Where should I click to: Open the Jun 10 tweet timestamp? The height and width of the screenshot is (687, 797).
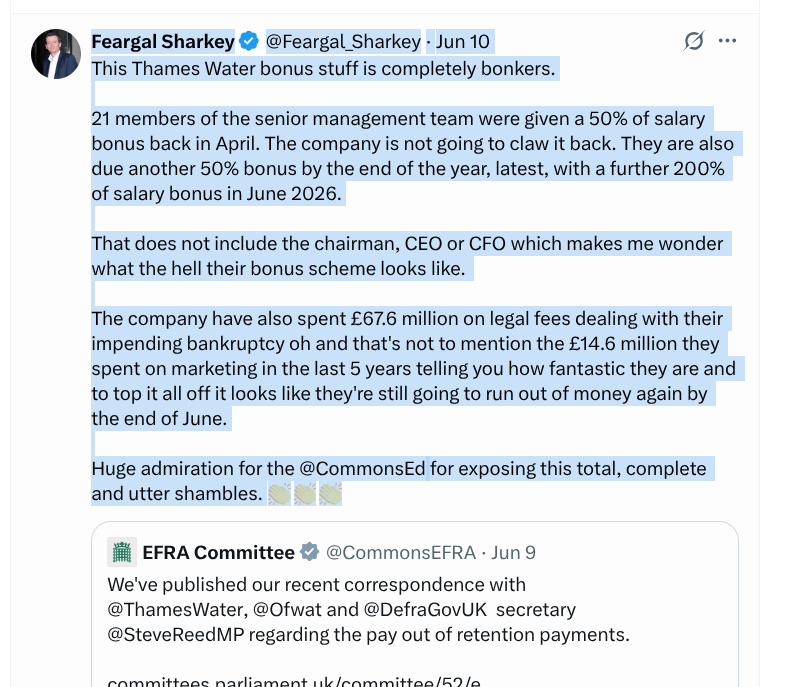[463, 42]
